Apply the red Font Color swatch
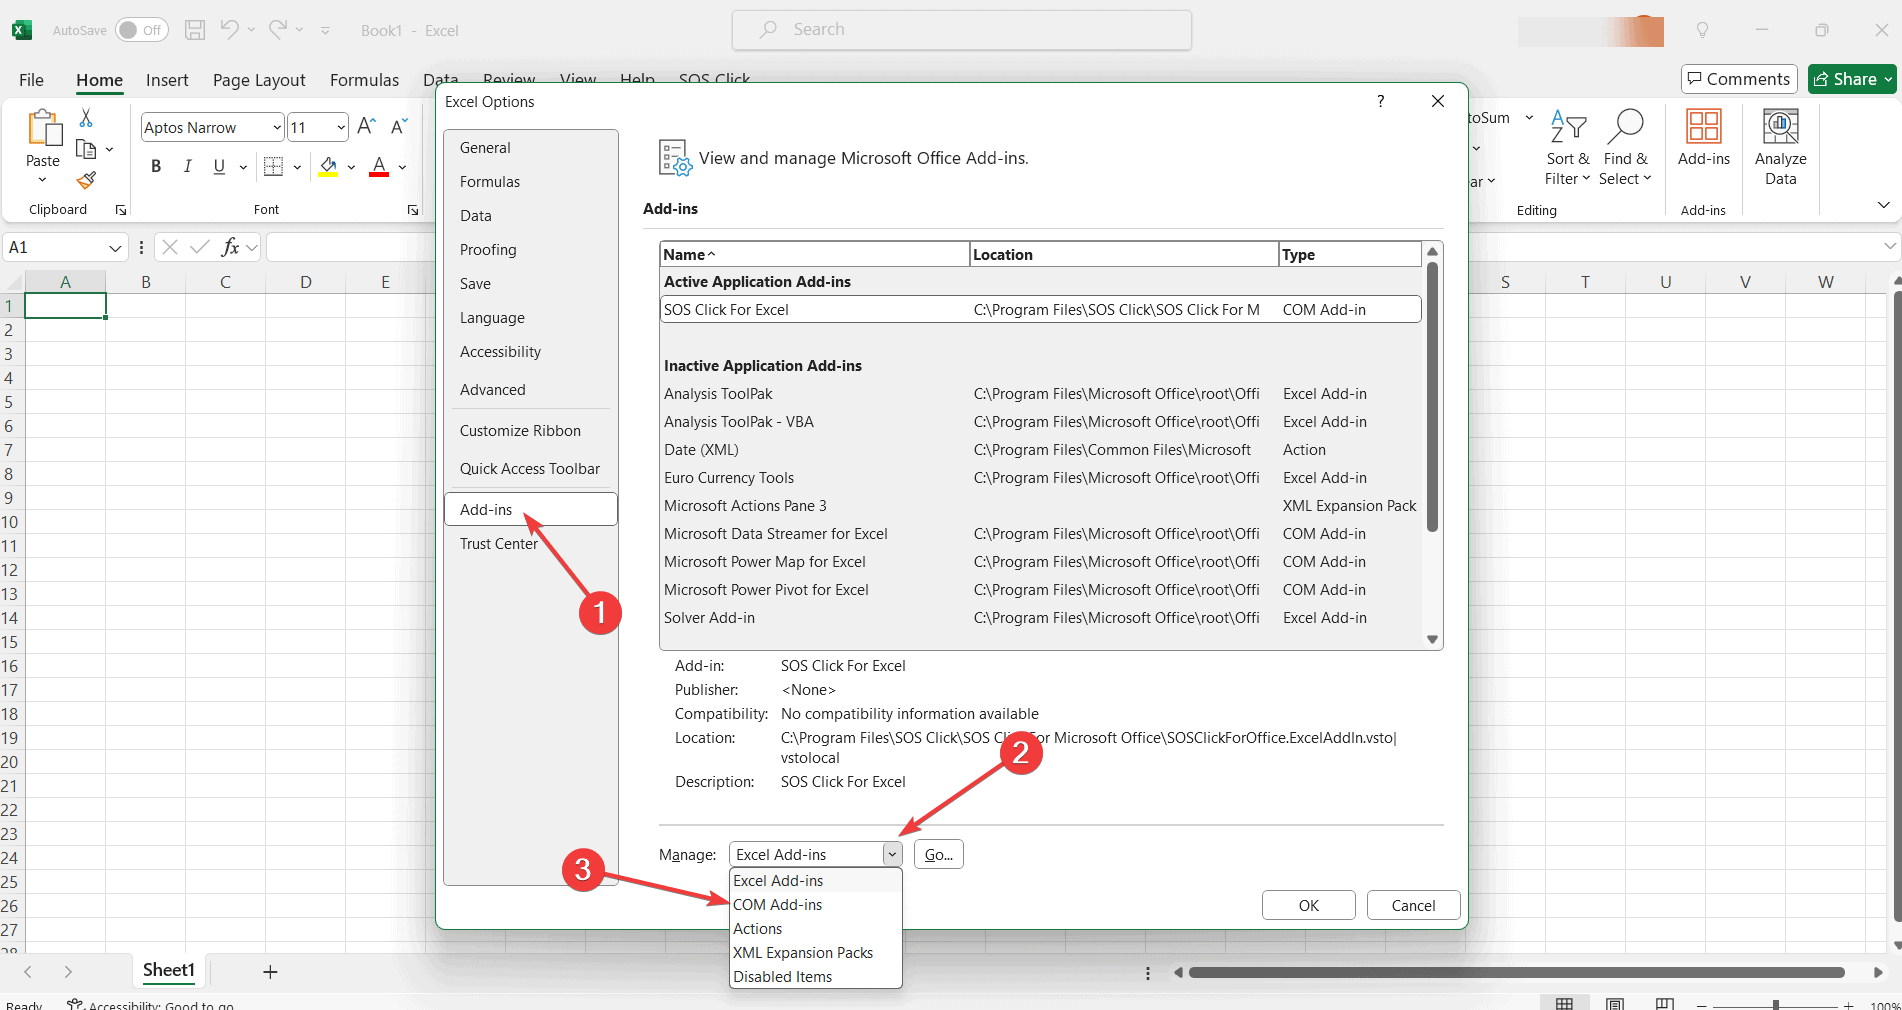1902x1010 pixels. click(379, 167)
